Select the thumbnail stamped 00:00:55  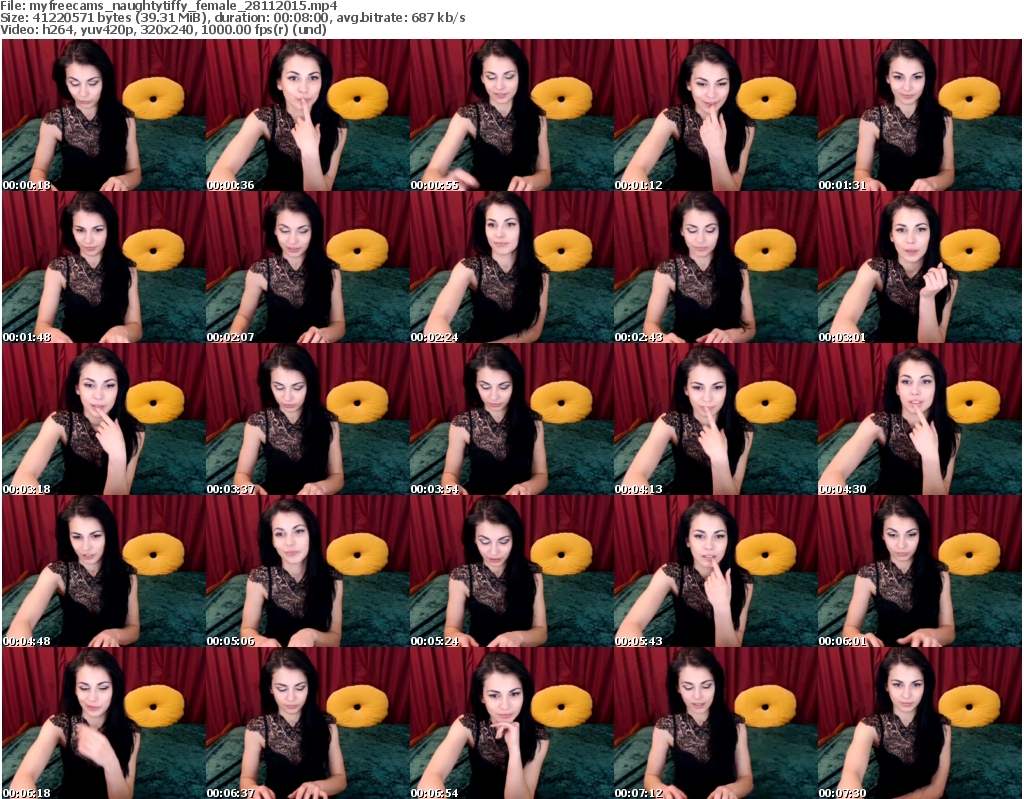(x=511, y=115)
